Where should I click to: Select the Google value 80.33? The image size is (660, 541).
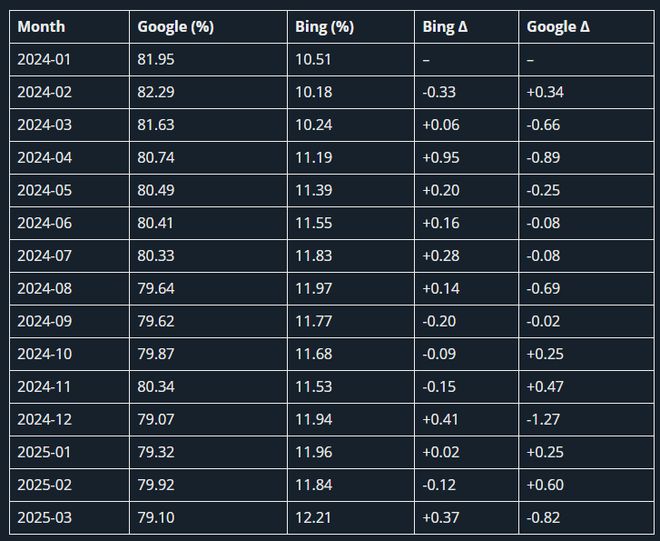coord(208,256)
